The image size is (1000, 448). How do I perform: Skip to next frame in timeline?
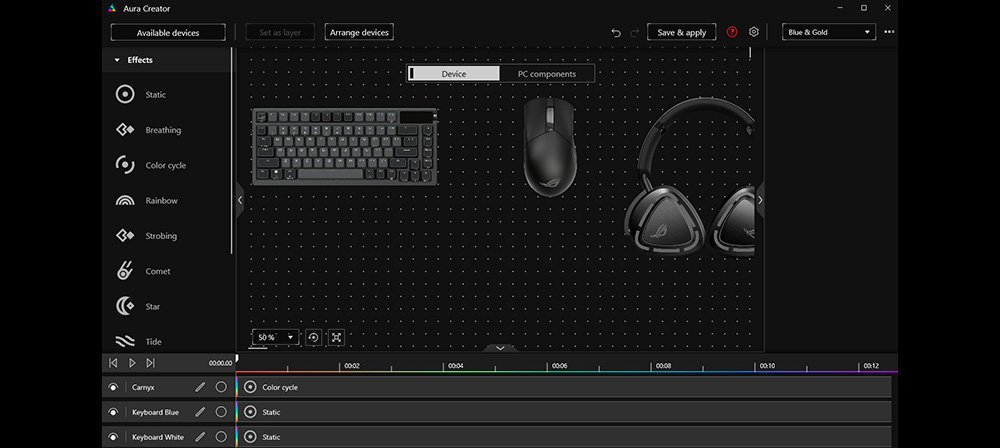pos(151,362)
